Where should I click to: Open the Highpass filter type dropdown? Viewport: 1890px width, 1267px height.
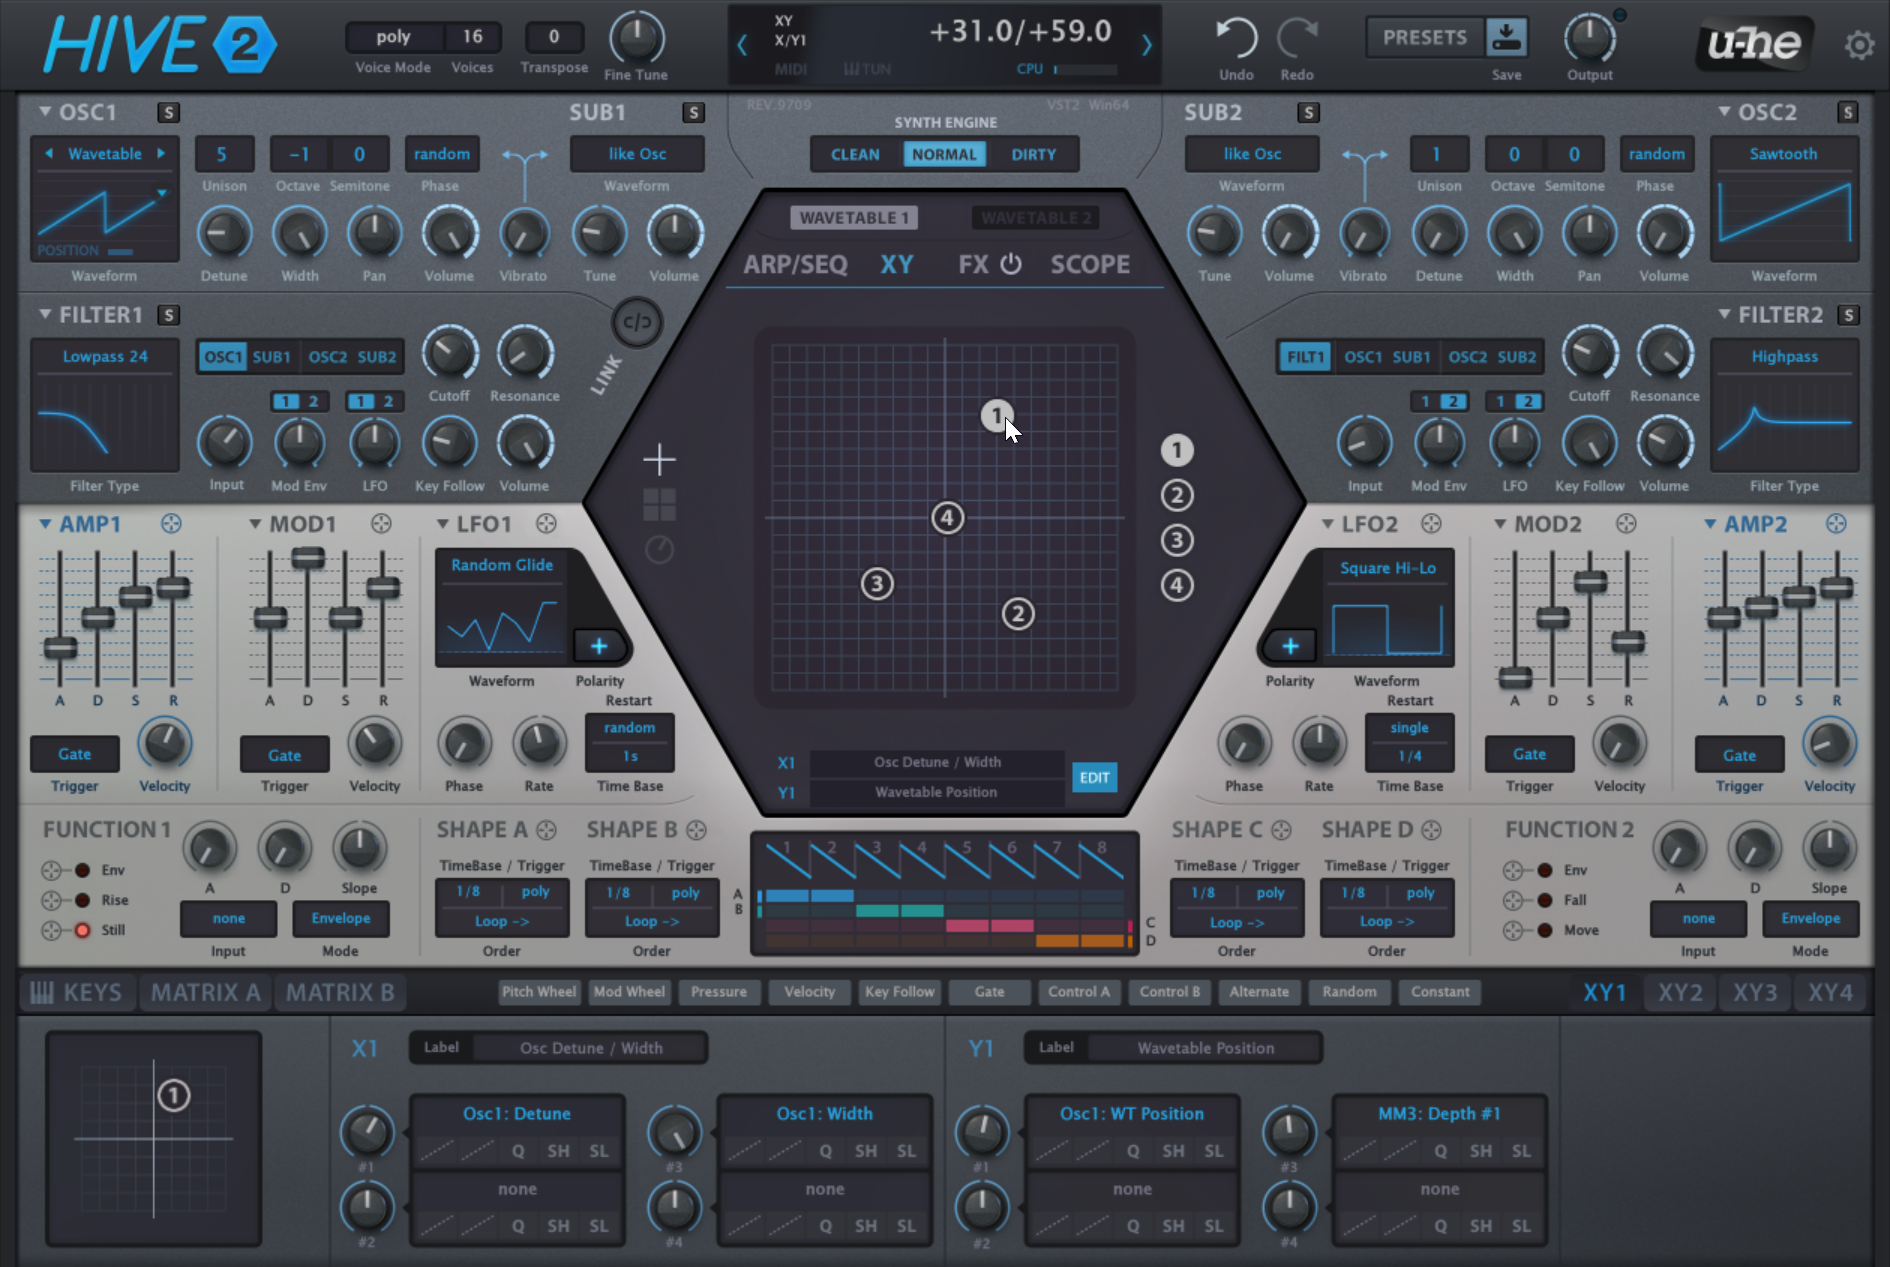coord(1785,357)
